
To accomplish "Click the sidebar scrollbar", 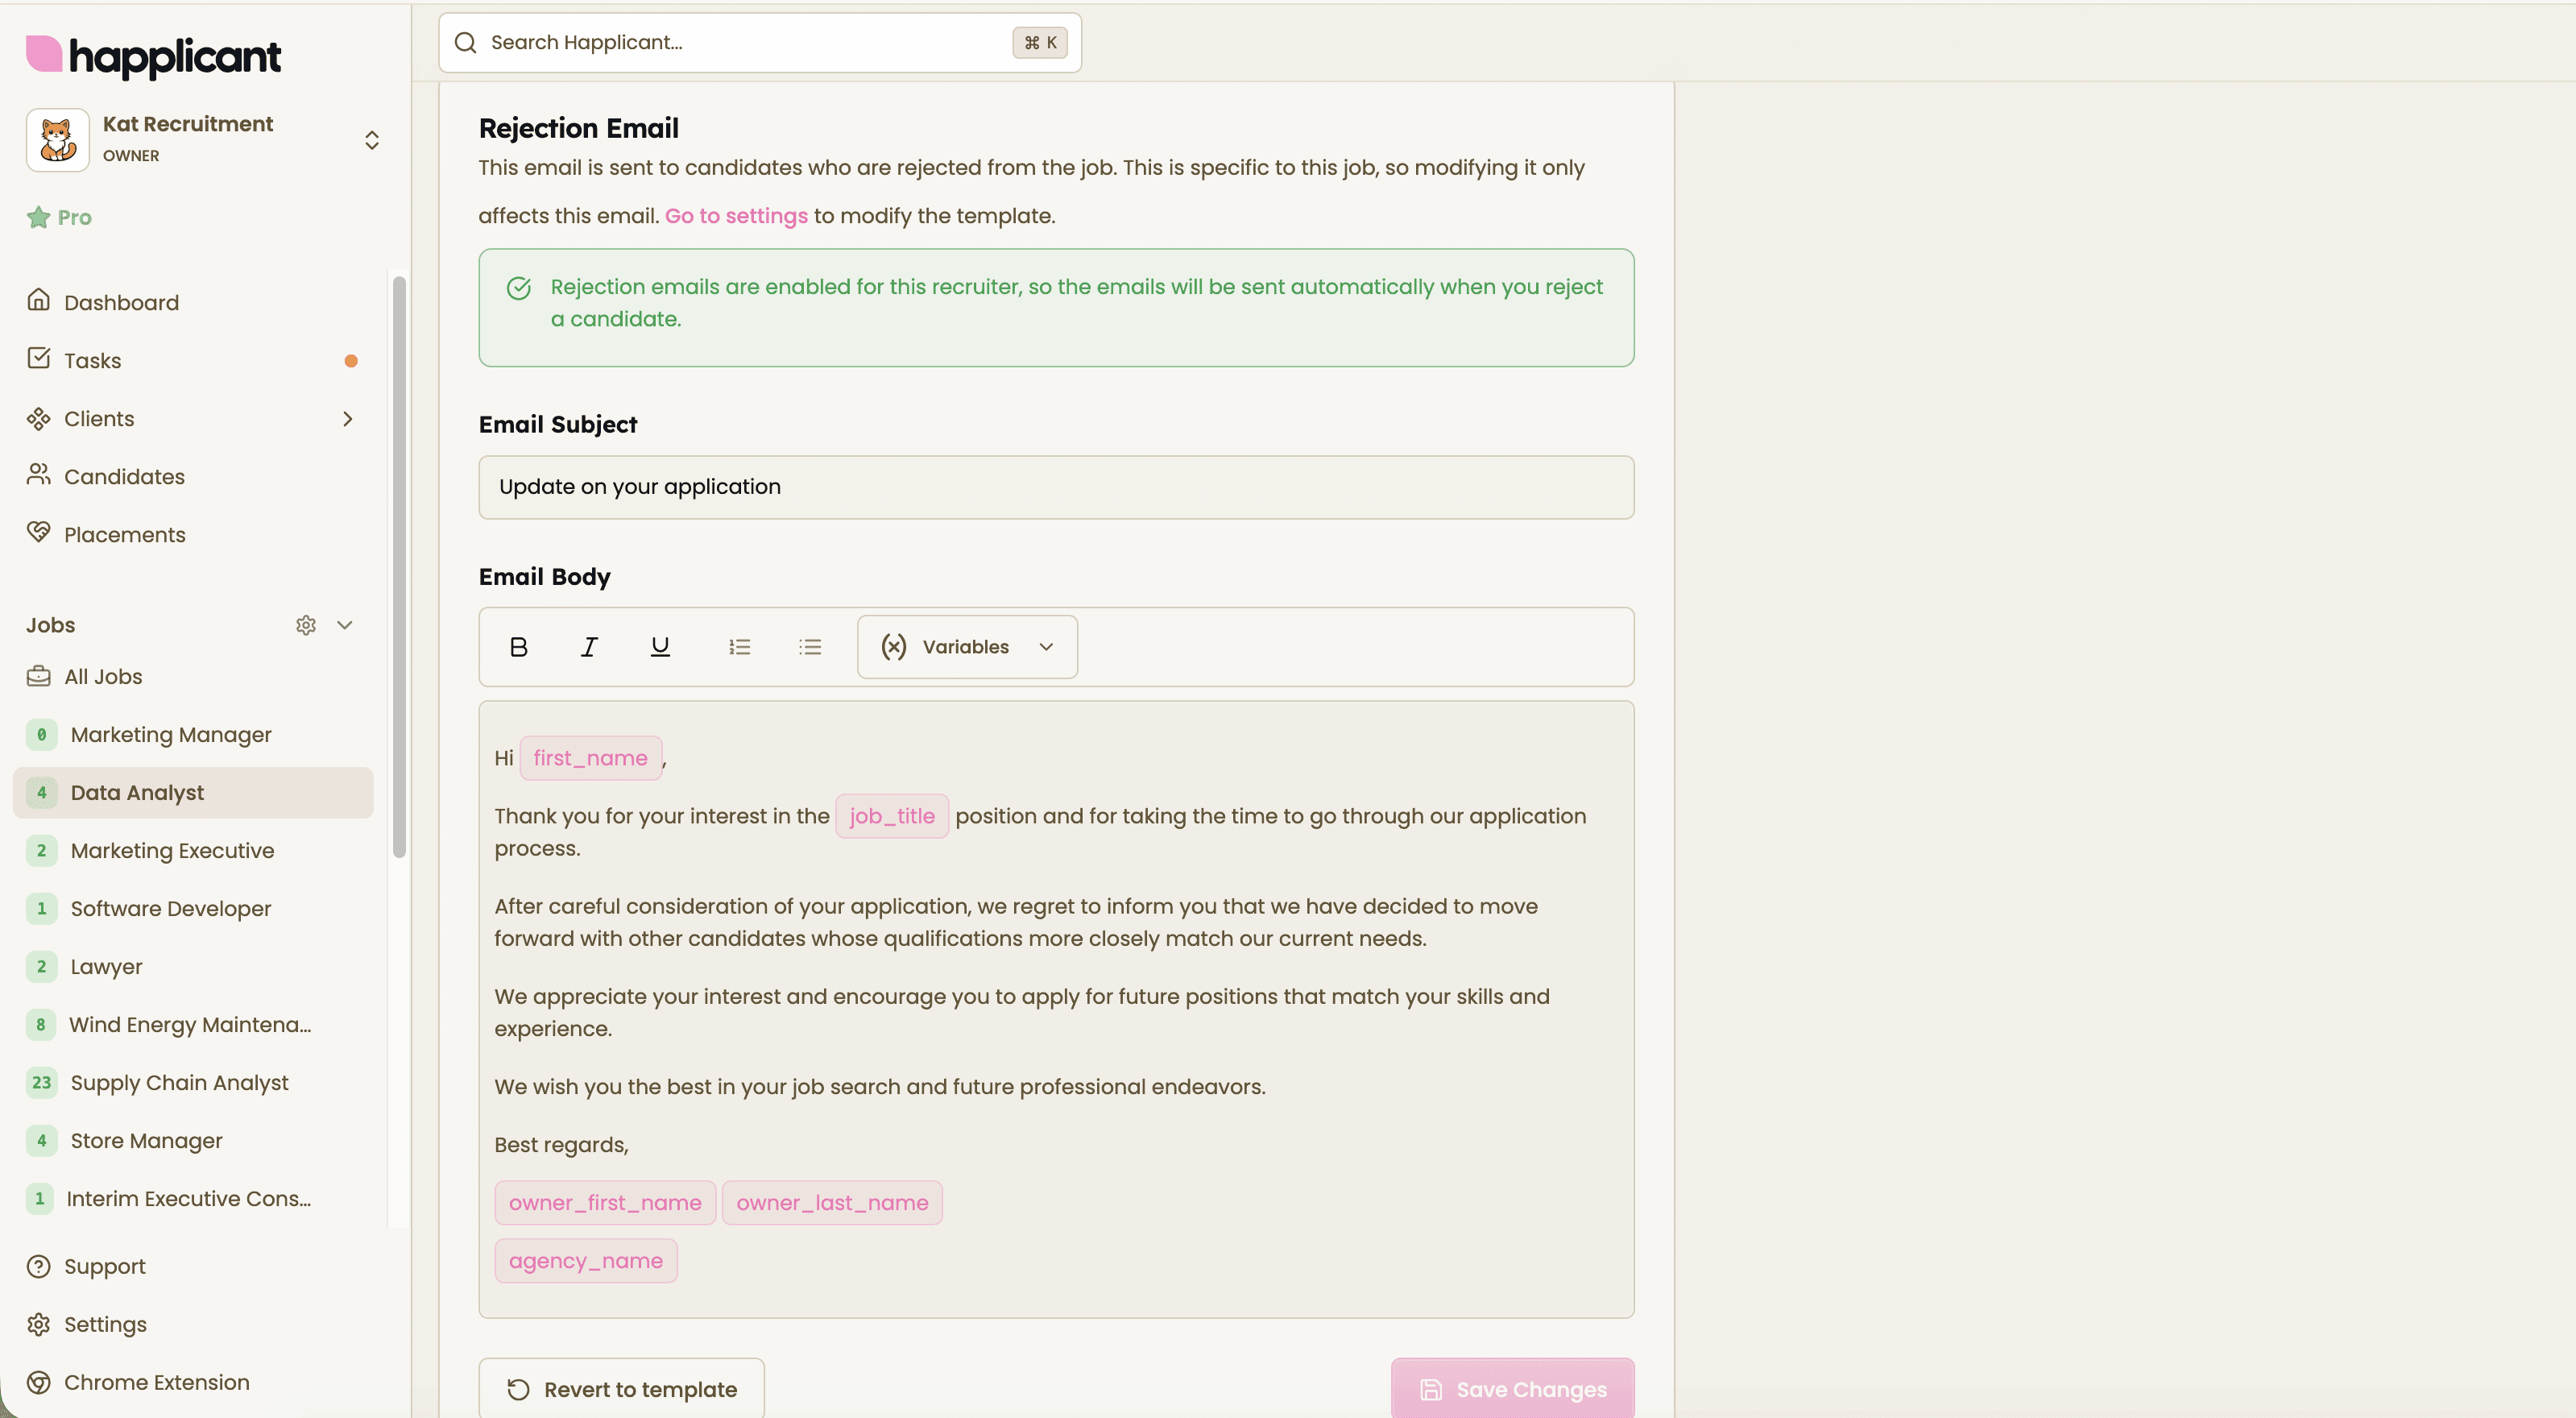I will point(399,567).
